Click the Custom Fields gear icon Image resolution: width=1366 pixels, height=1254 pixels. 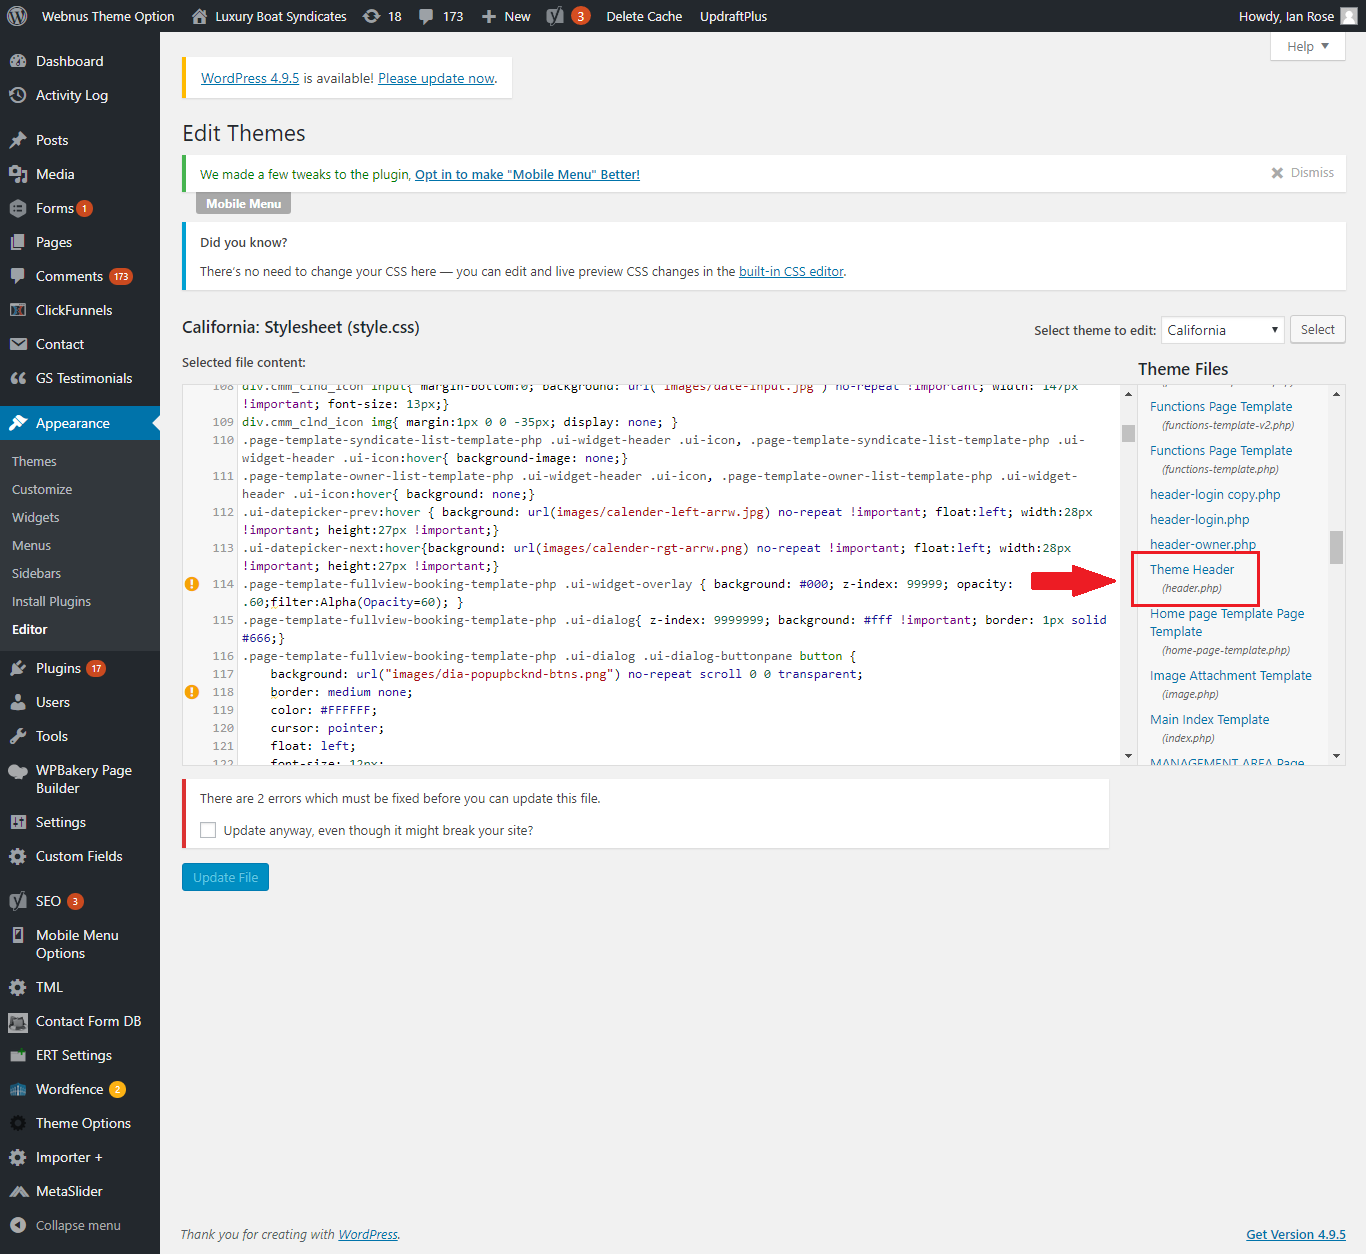click(18, 856)
